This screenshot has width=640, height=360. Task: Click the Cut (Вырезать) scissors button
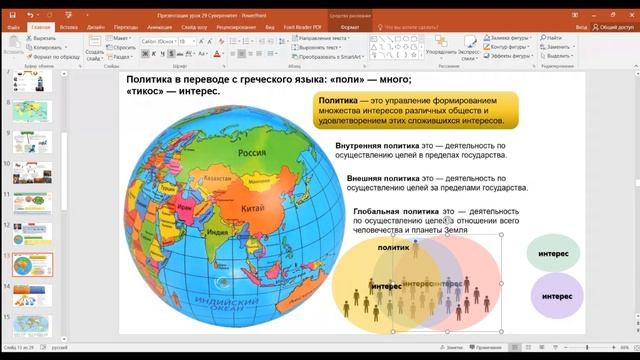[x=41, y=38]
